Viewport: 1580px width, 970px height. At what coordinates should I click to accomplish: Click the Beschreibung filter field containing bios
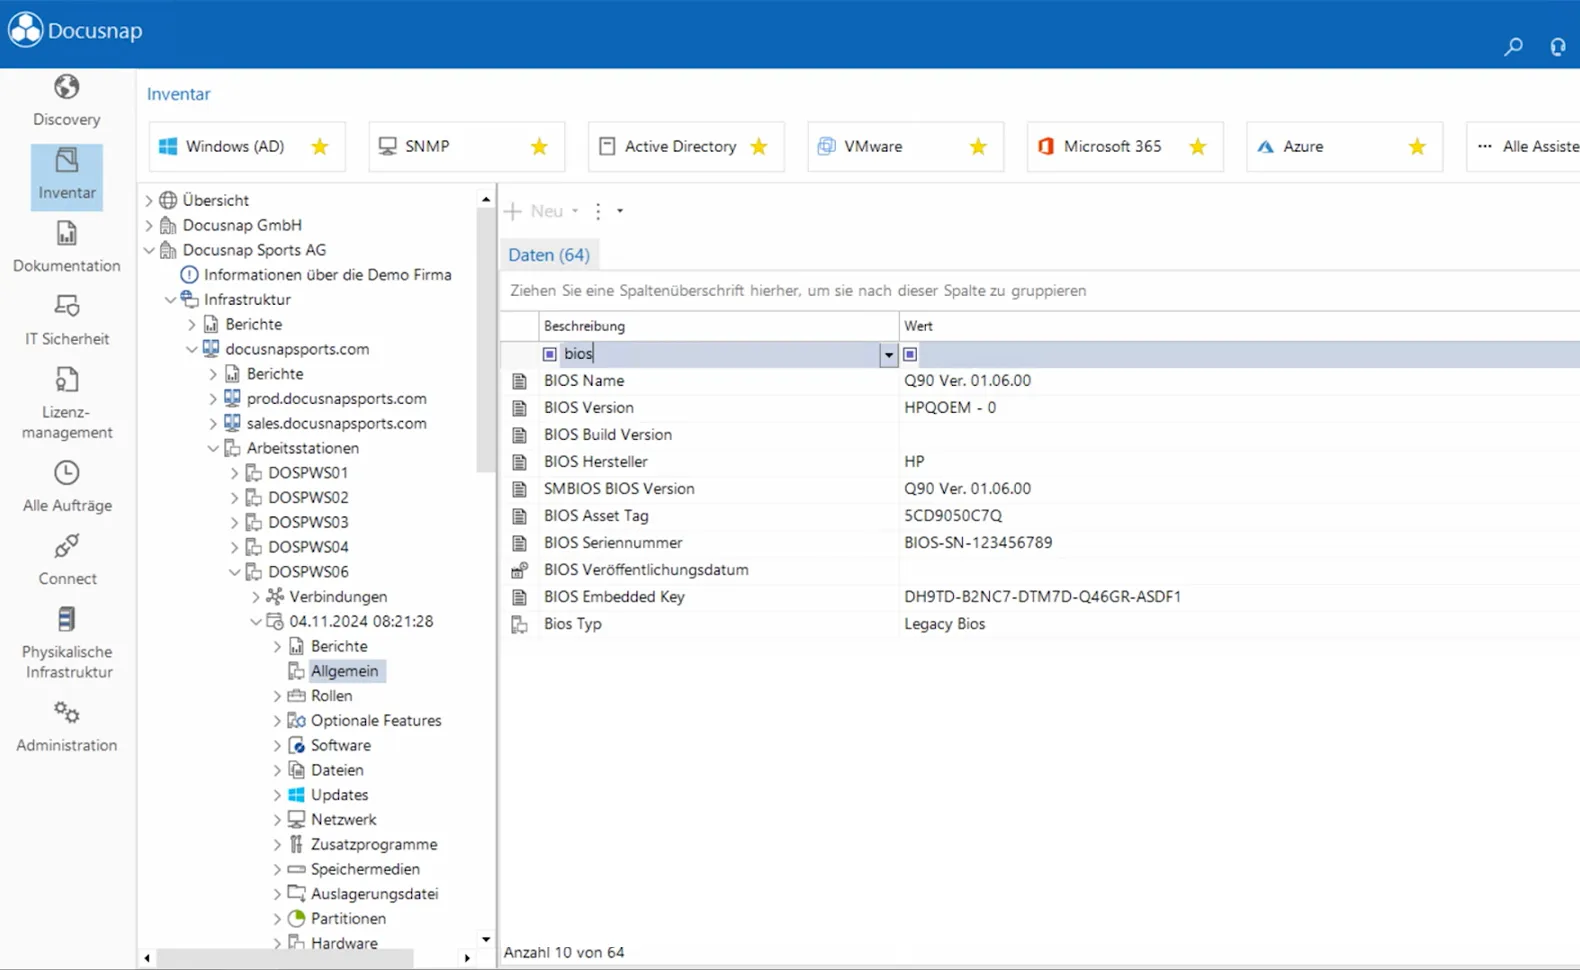pos(719,354)
